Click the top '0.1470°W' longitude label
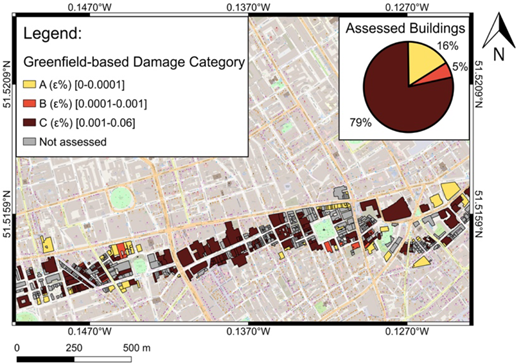520x363 pixels. tap(90, 7)
